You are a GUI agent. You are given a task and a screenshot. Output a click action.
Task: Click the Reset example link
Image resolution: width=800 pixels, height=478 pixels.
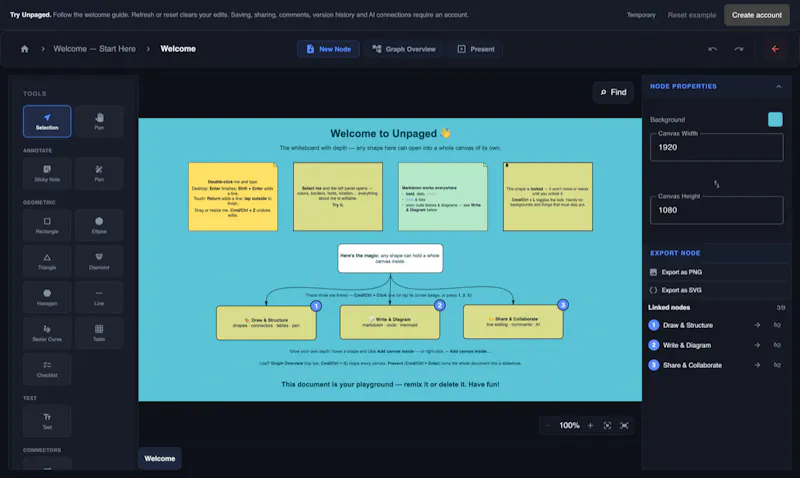691,15
